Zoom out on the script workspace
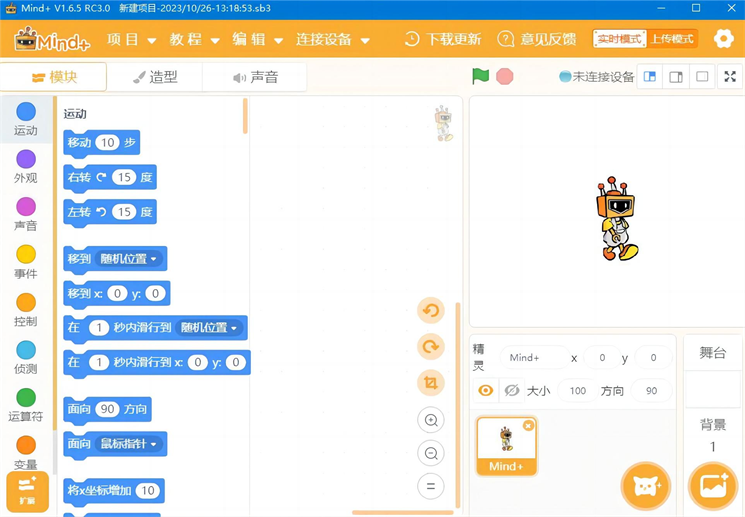The width and height of the screenshot is (745, 517). pyautogui.click(x=431, y=453)
